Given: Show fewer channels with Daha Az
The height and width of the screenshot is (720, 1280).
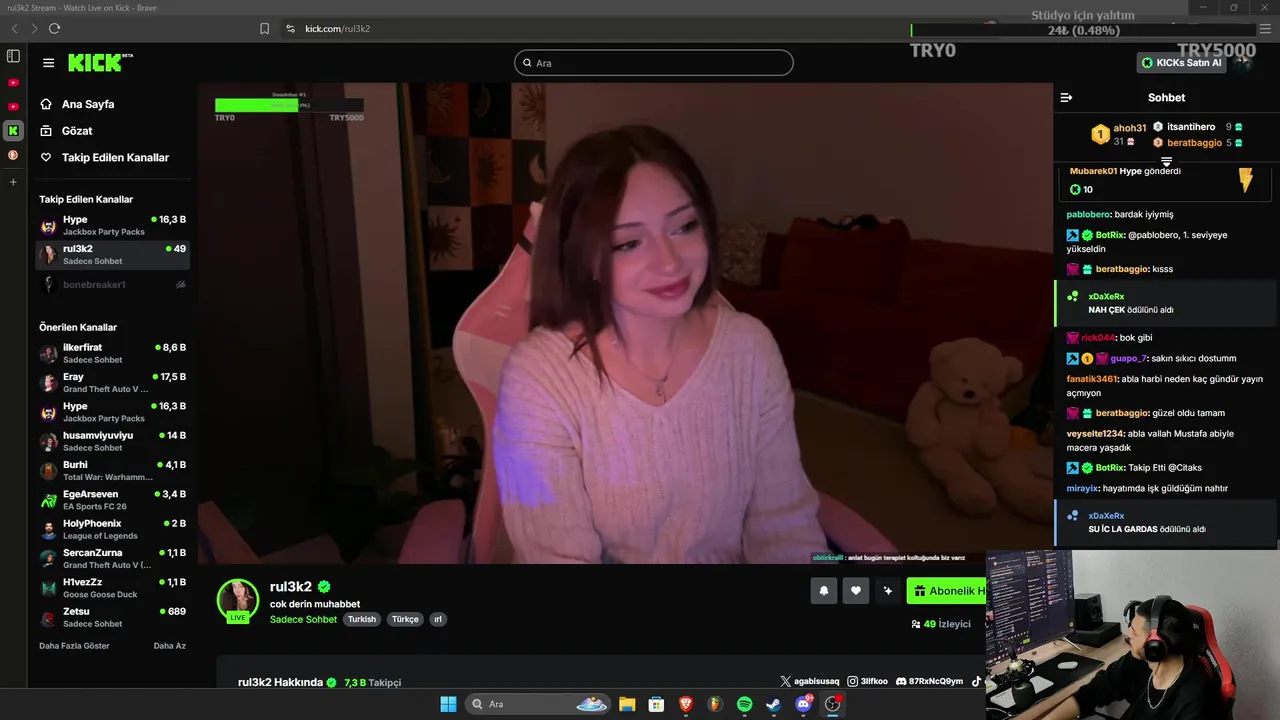Looking at the screenshot, I should (169, 646).
